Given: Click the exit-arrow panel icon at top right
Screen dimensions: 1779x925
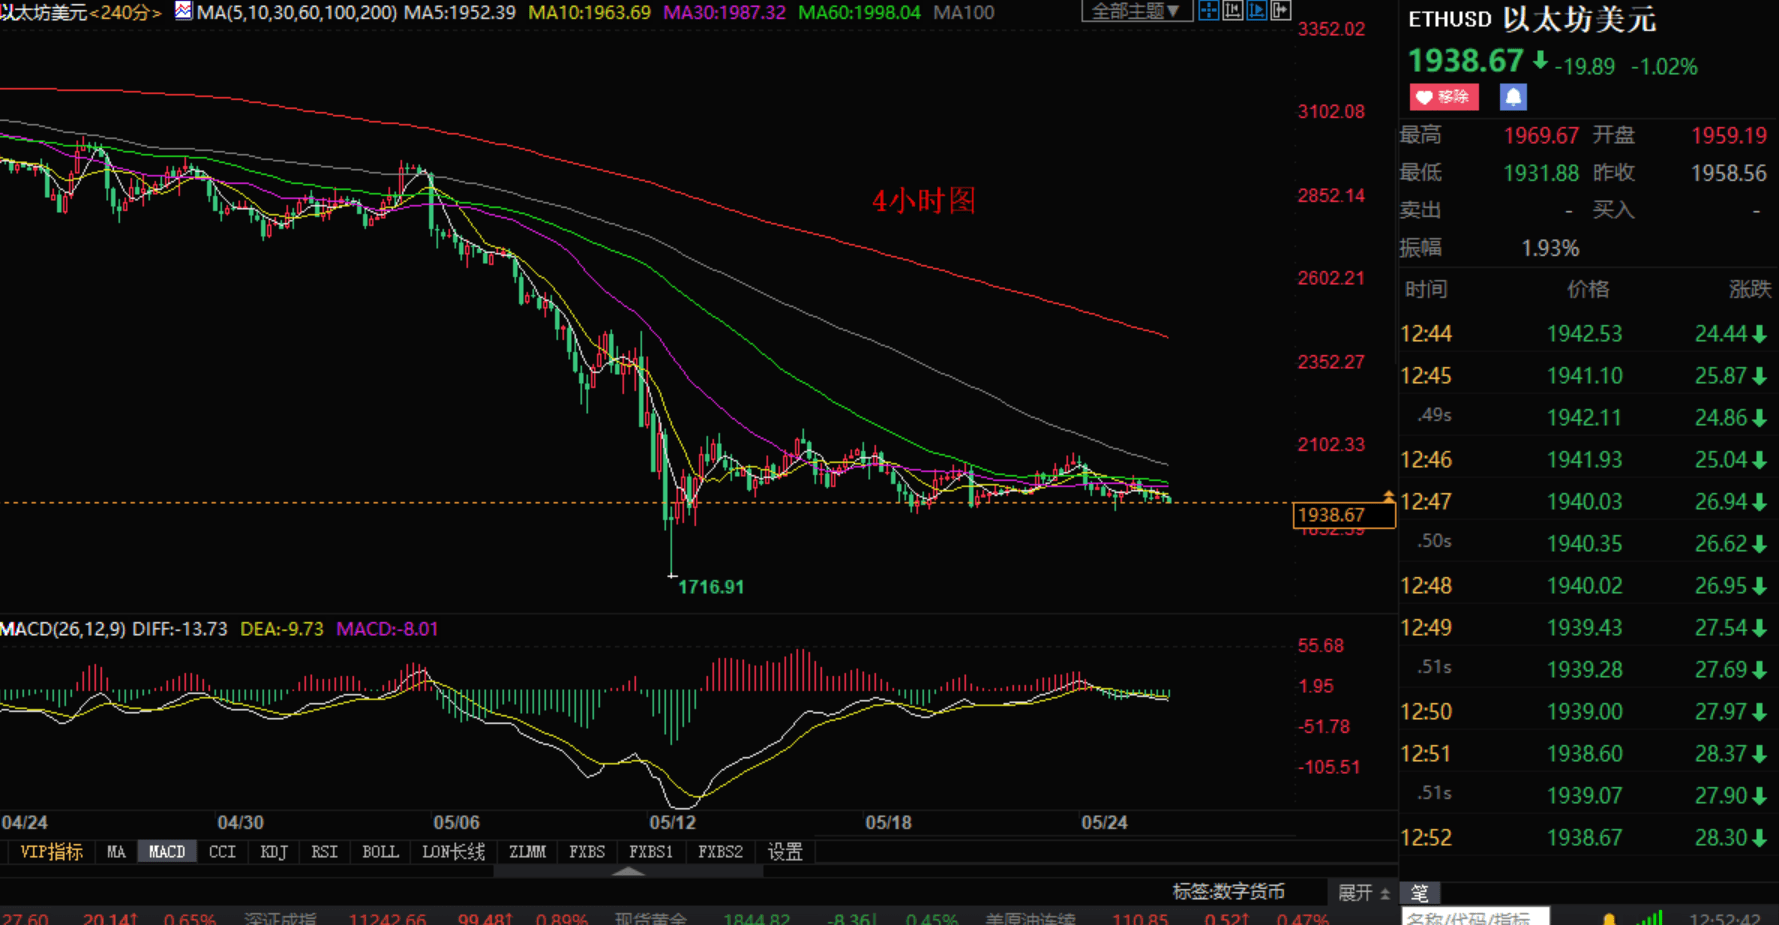Looking at the screenshot, I should click(1280, 11).
